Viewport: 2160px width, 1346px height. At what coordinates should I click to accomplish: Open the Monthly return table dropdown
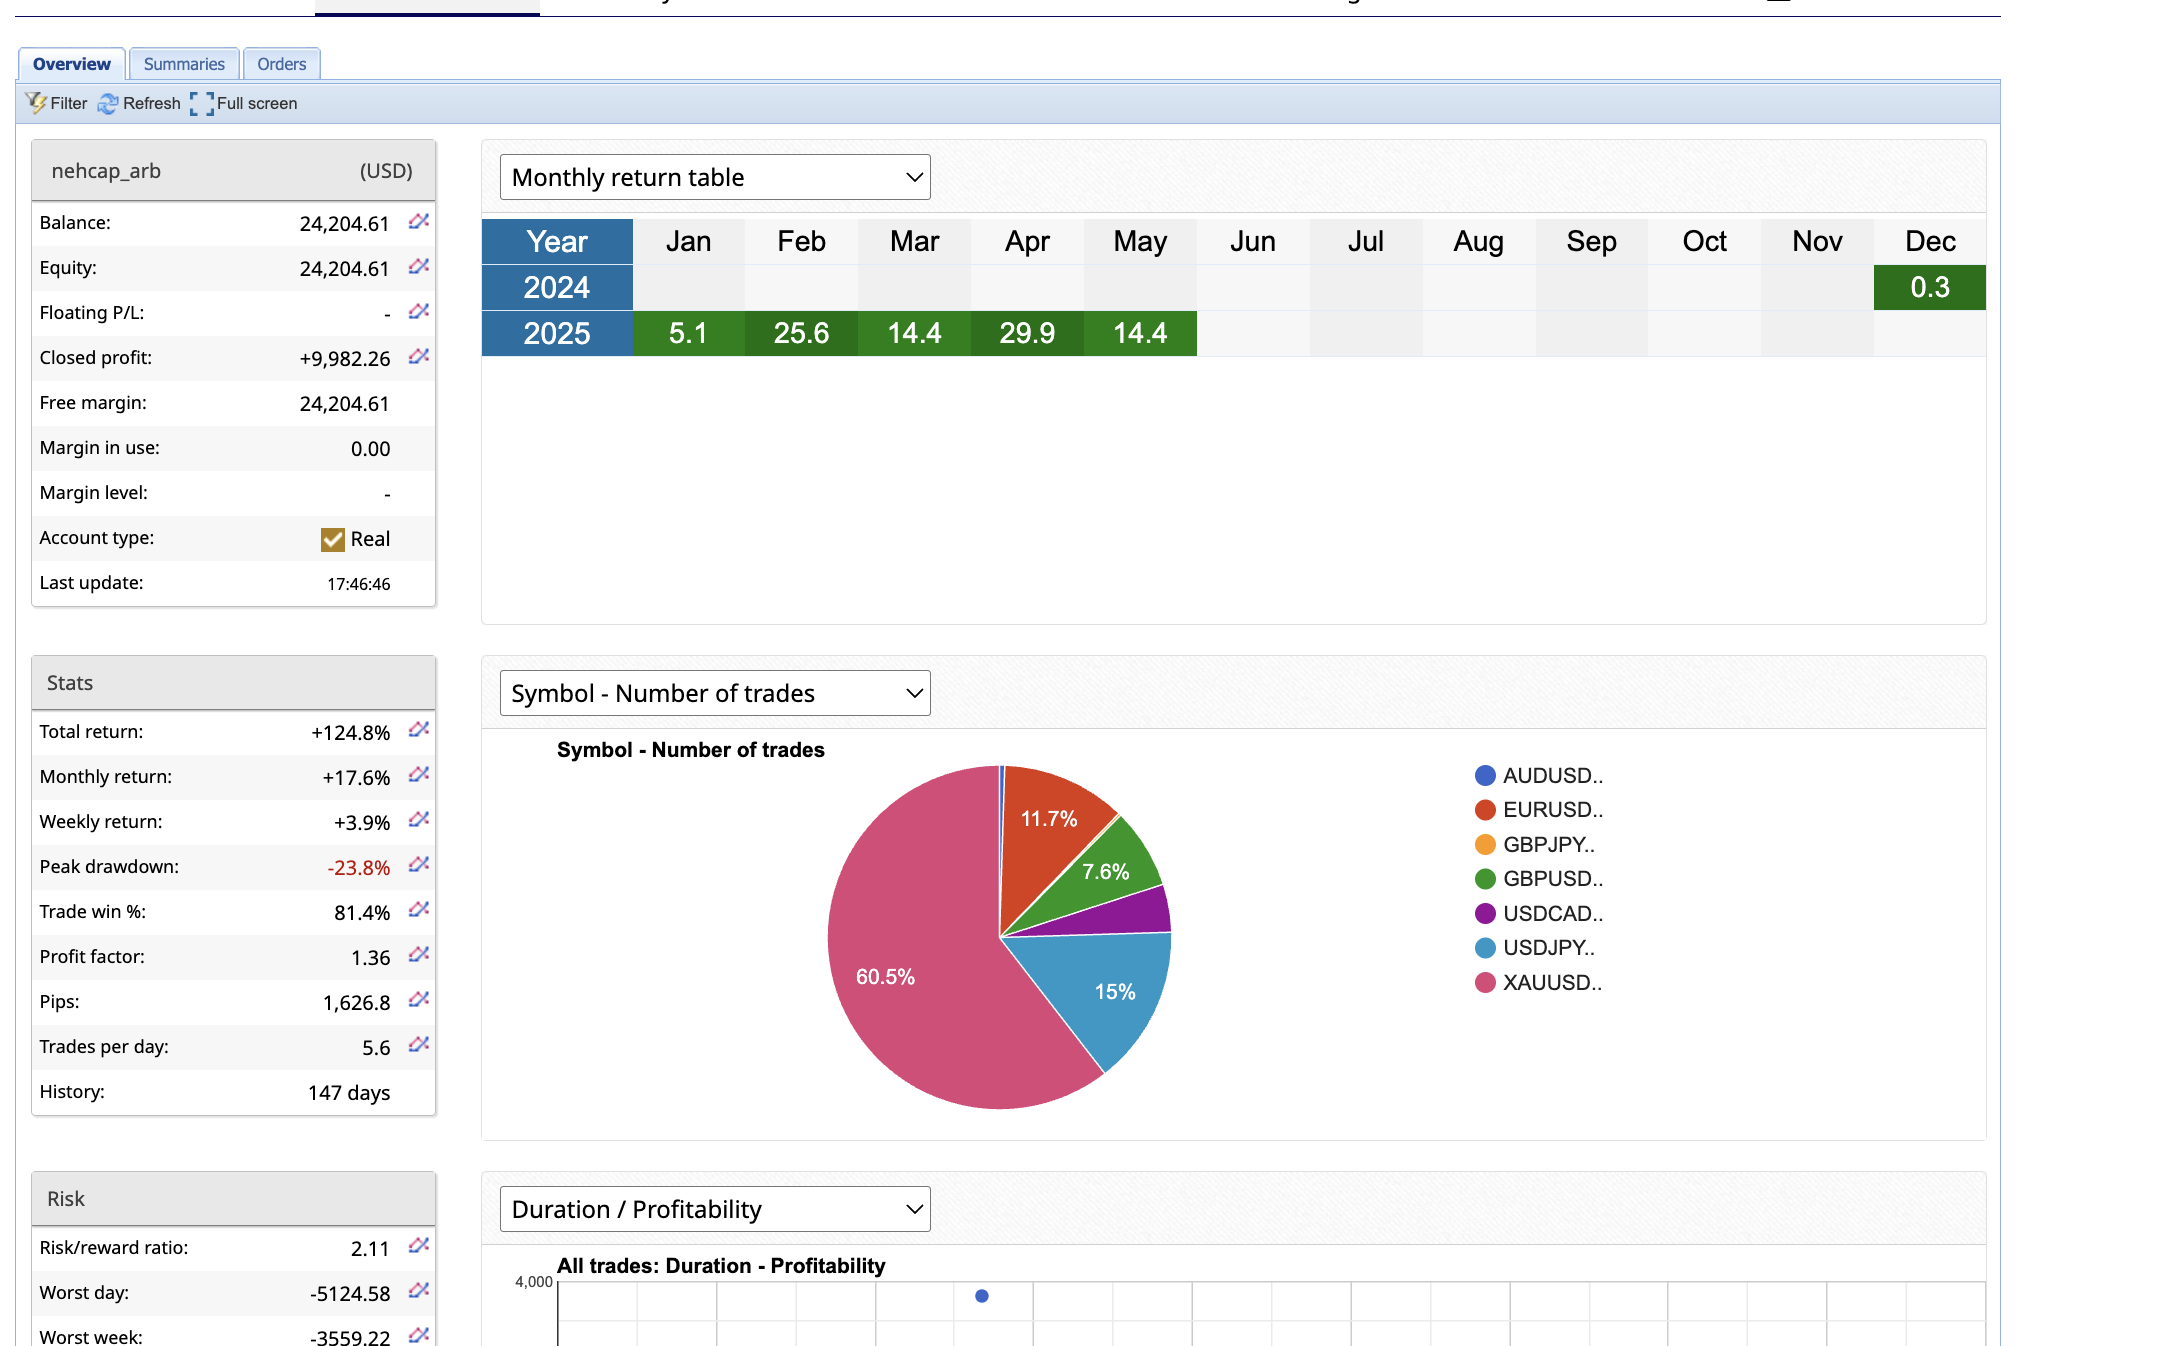click(715, 177)
